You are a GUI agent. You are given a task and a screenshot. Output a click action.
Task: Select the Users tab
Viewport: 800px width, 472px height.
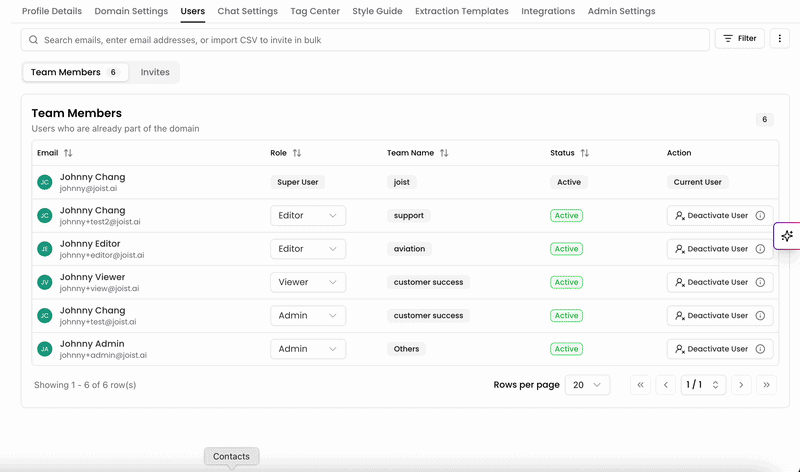click(x=192, y=11)
